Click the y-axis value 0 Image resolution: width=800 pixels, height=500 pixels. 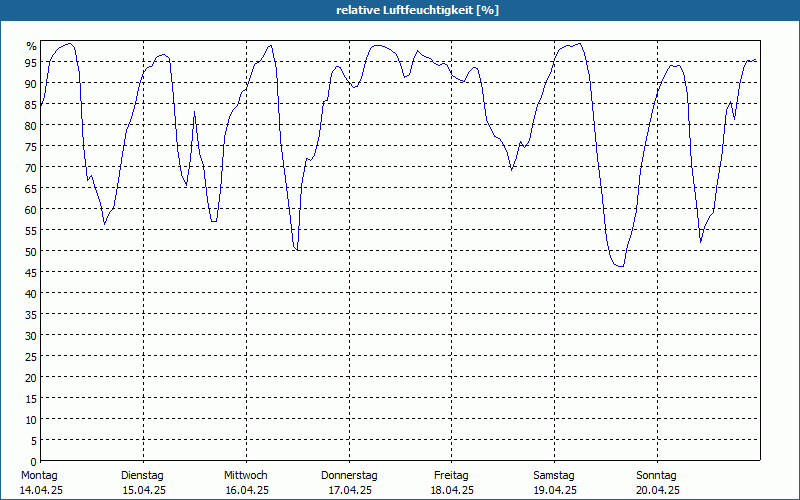(34, 462)
